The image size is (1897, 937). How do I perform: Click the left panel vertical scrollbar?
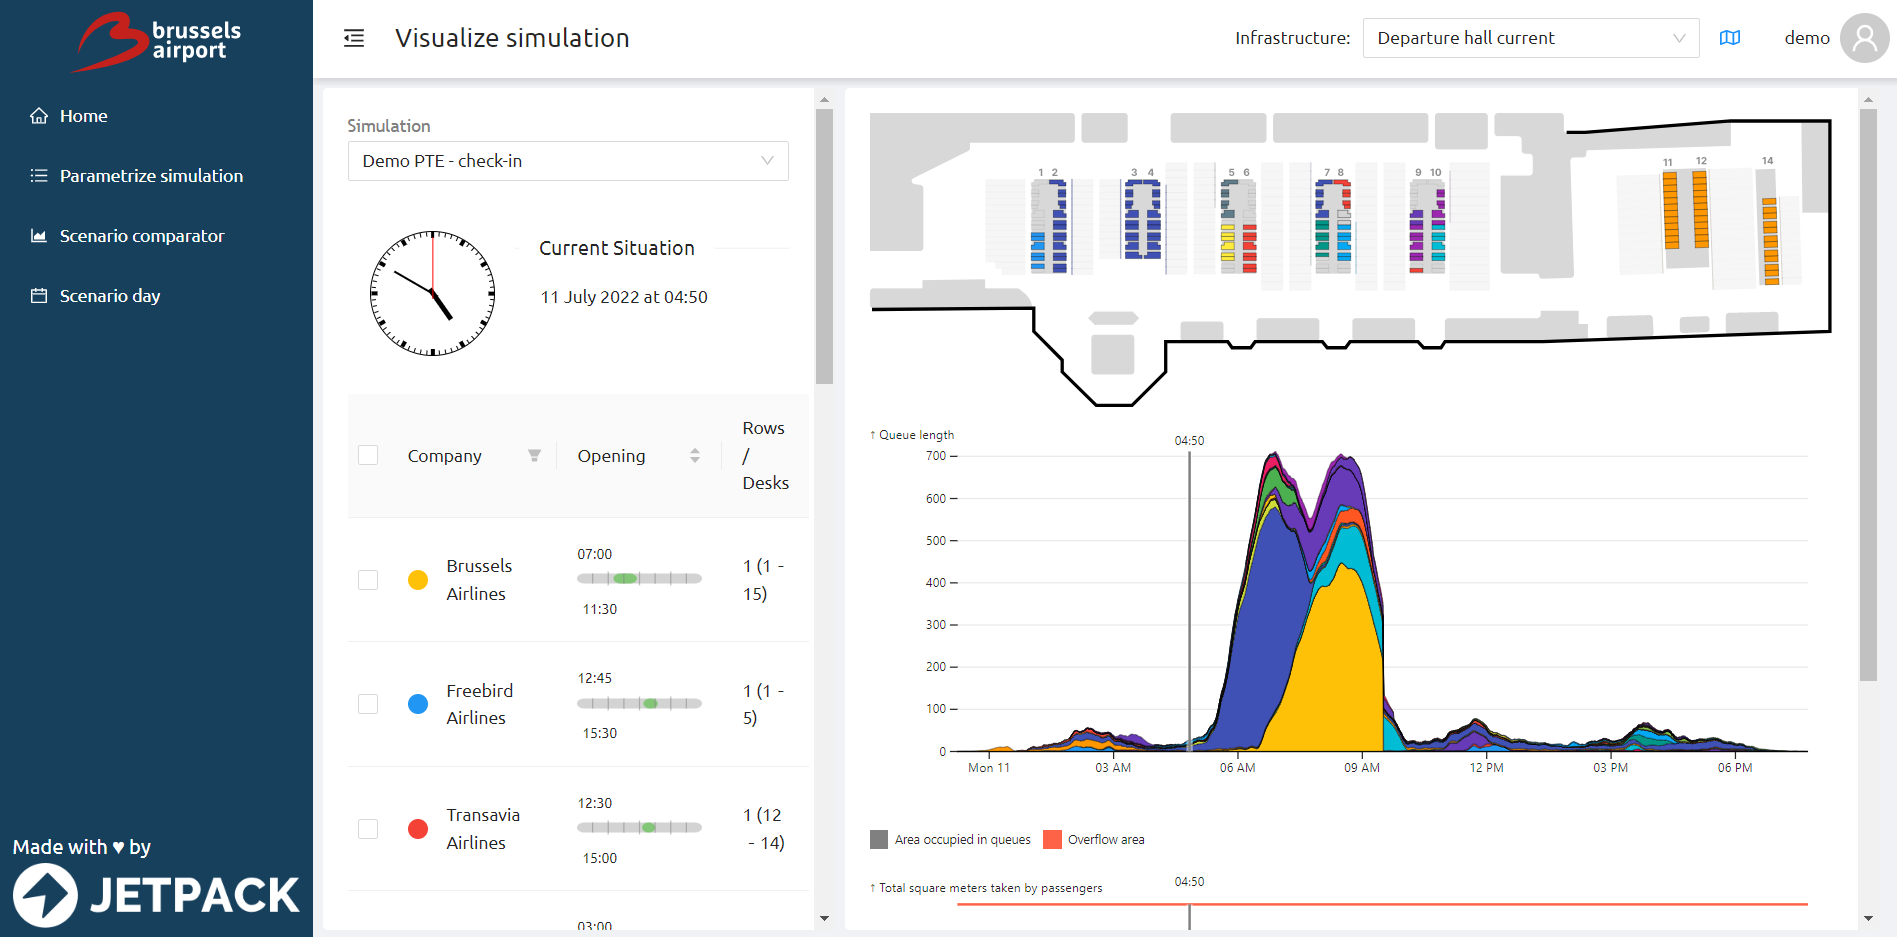click(x=824, y=247)
